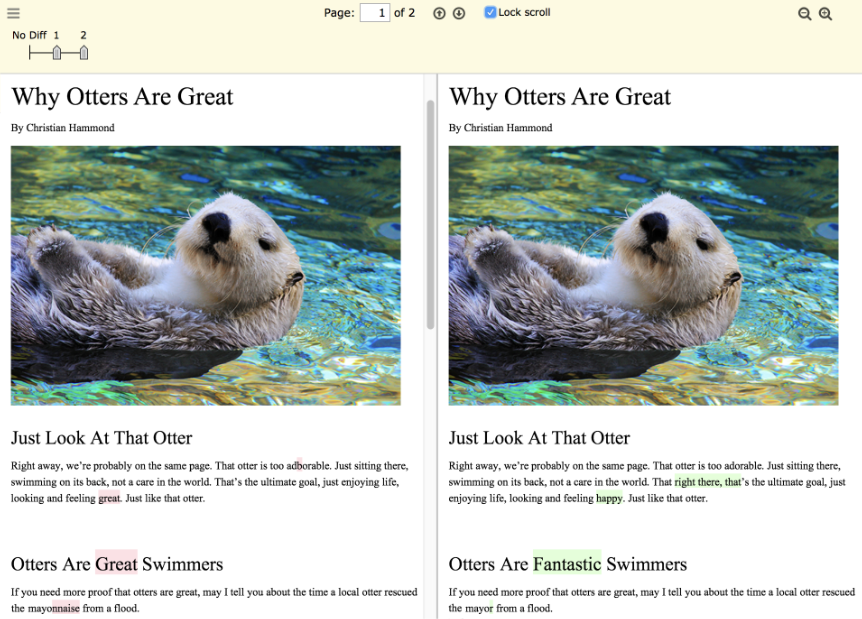Image resolution: width=862 pixels, height=619 pixels.
Task: Disable the Lock scroll checkbox
Action: (490, 13)
